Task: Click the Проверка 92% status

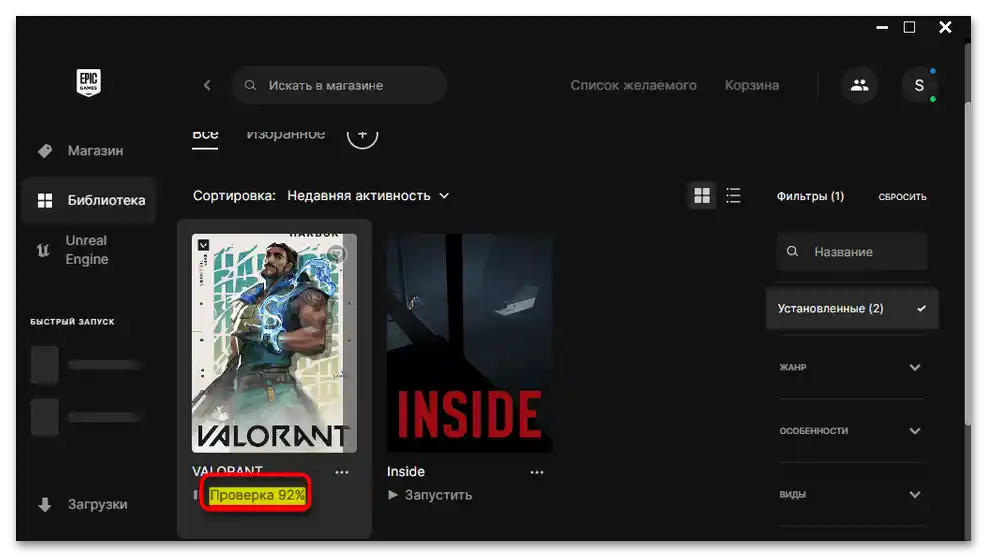Action: click(x=257, y=495)
